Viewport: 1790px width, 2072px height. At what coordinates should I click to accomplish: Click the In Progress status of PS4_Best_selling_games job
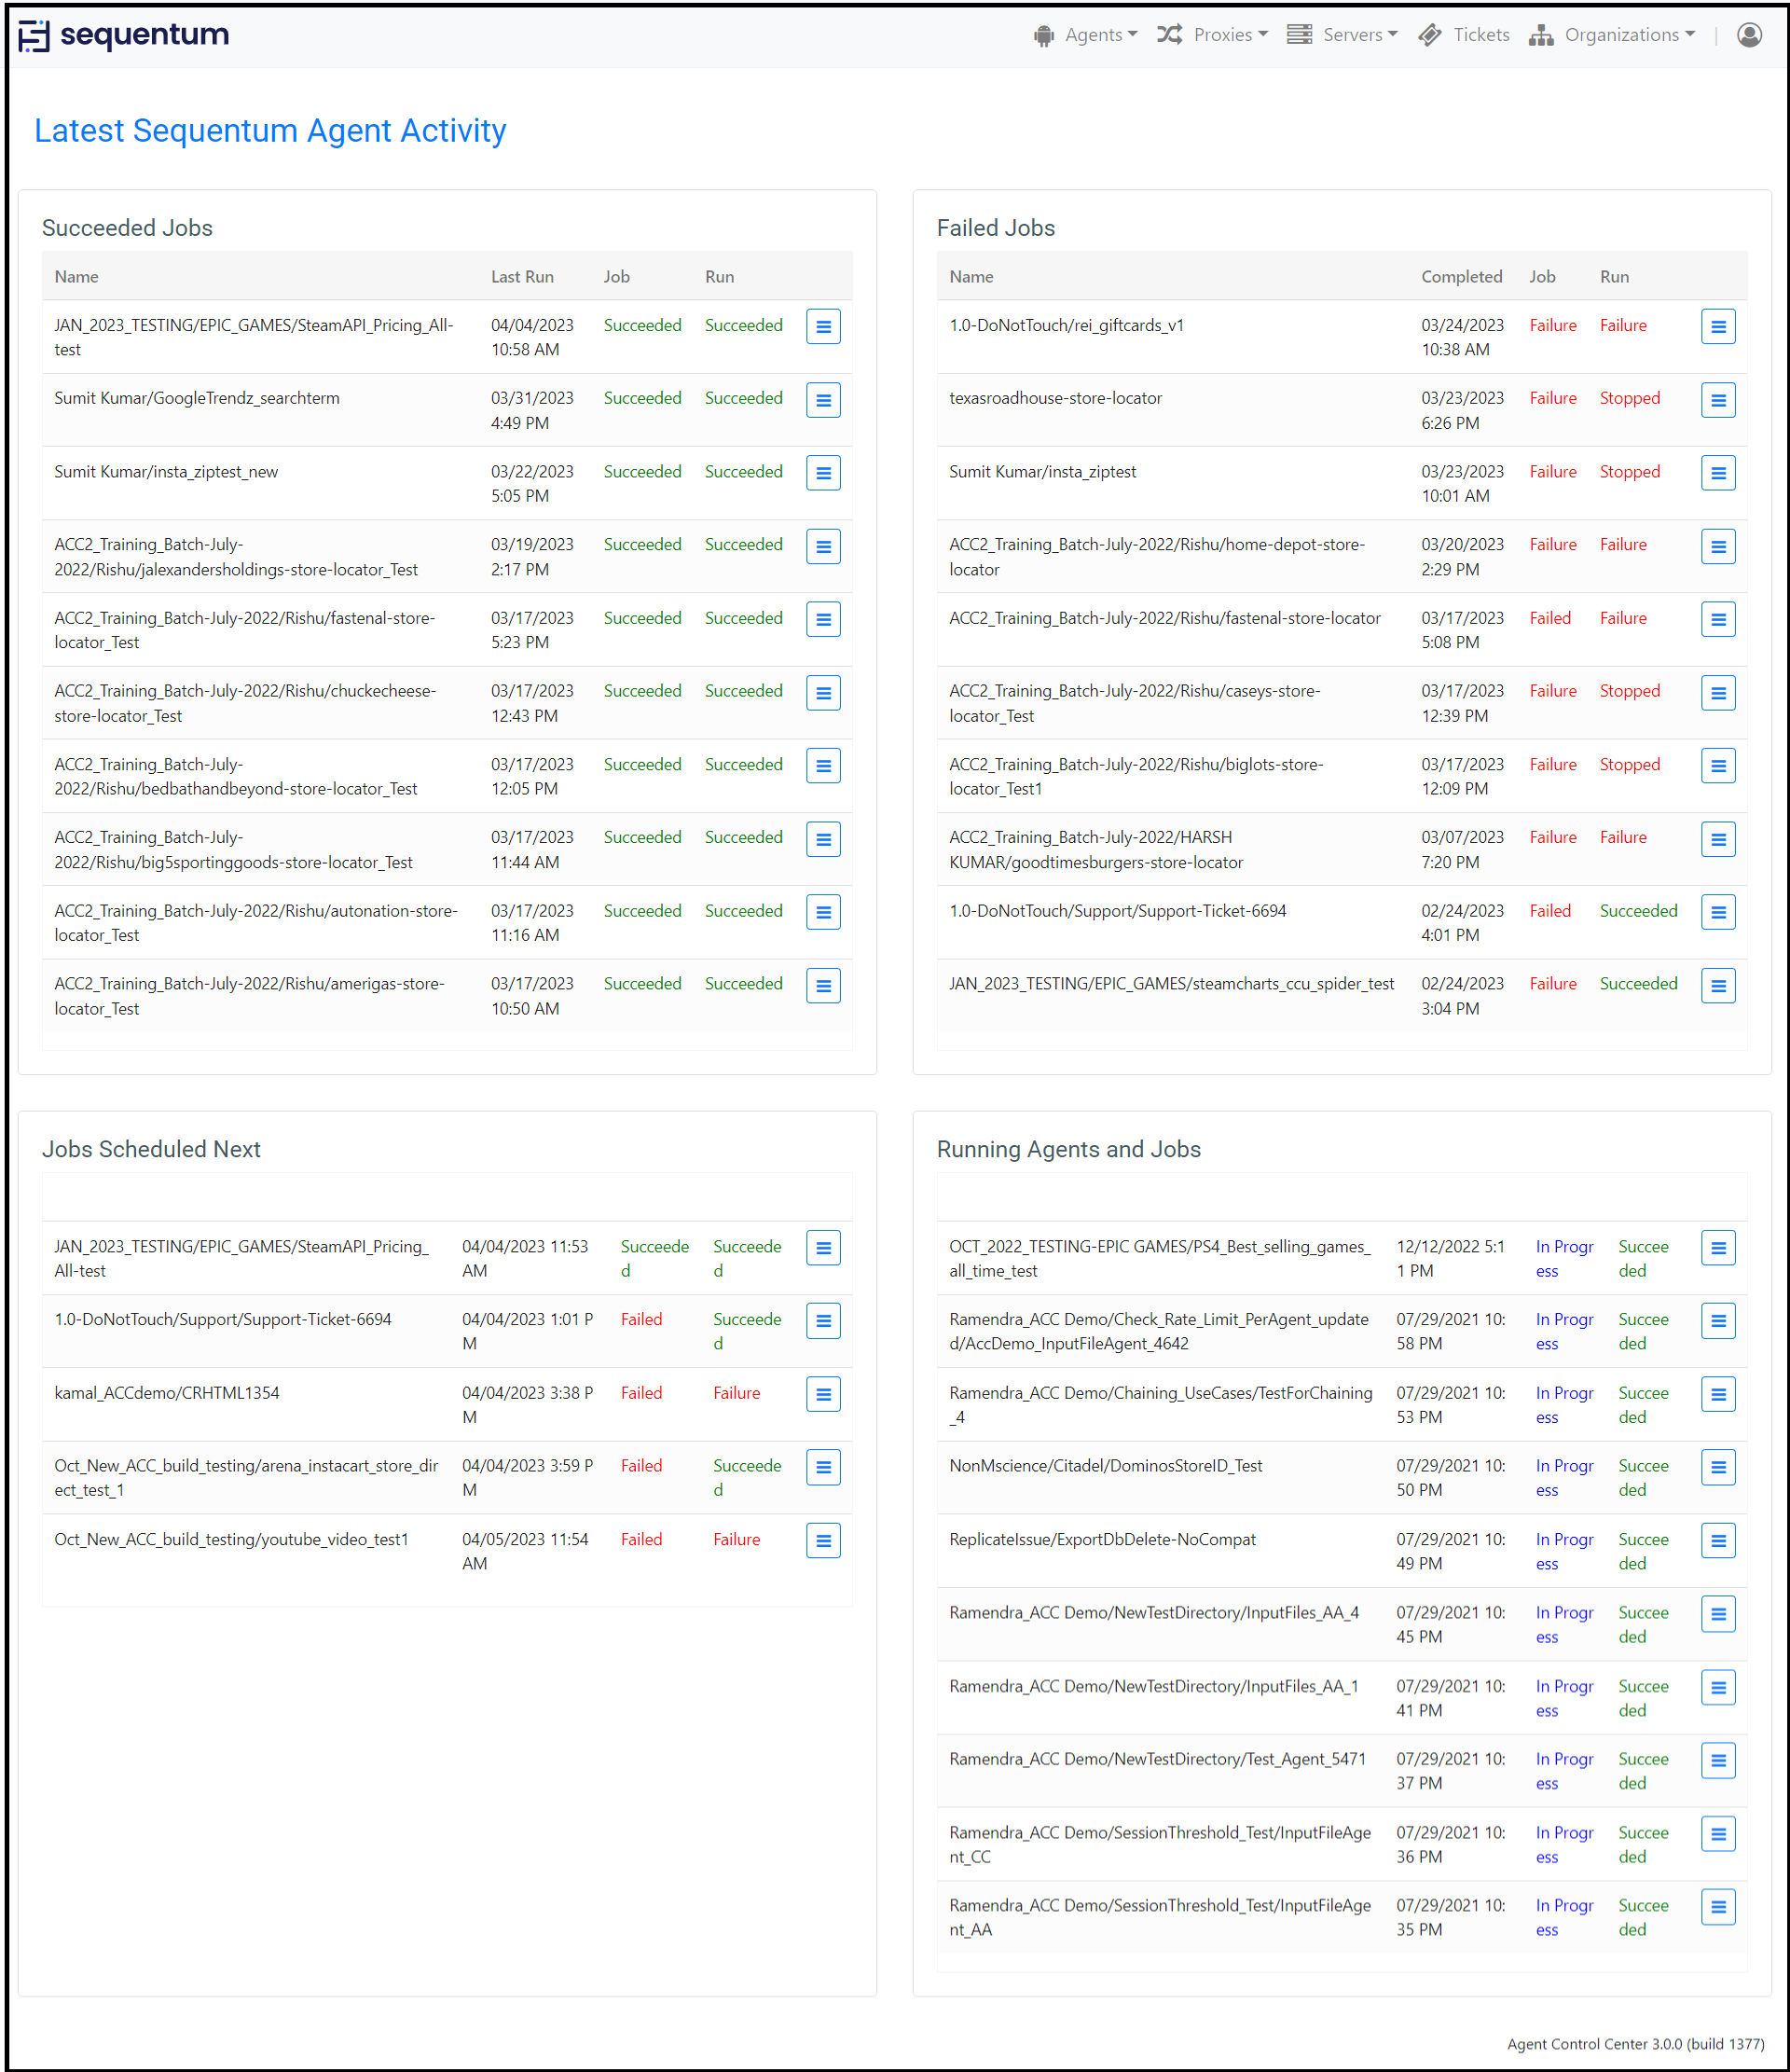1564,1258
